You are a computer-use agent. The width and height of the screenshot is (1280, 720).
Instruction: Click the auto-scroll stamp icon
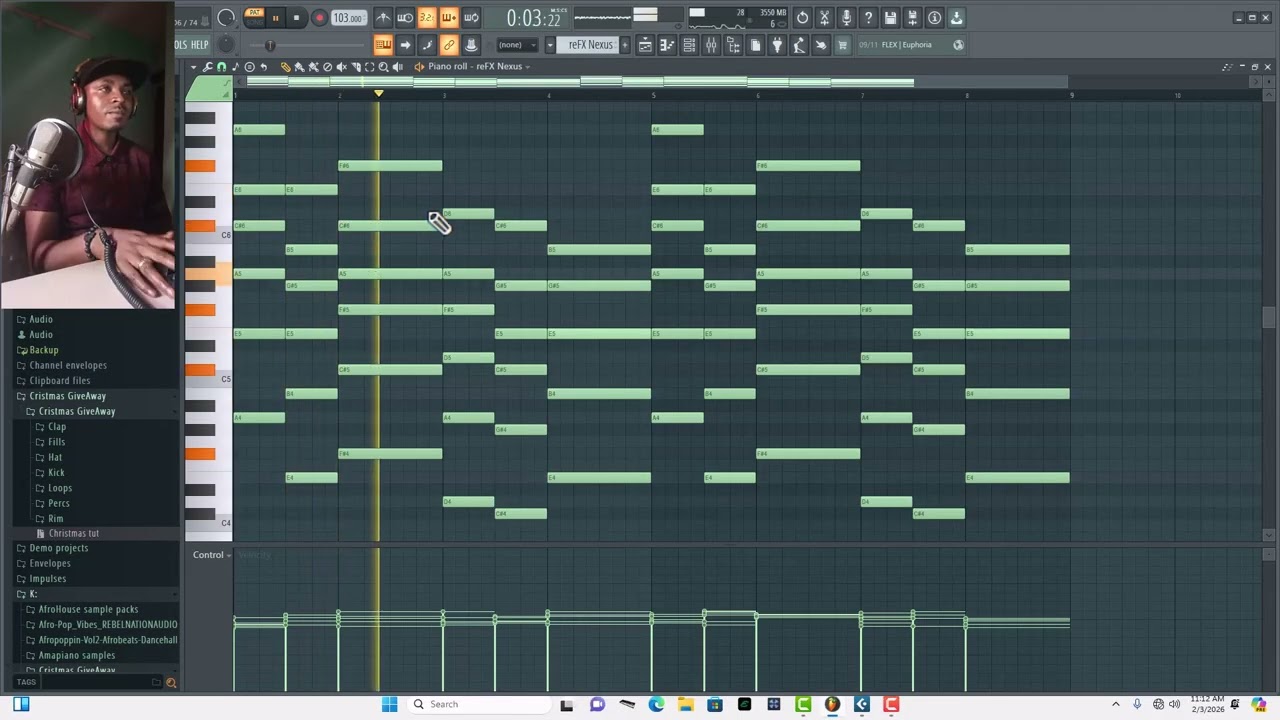(x=471, y=45)
